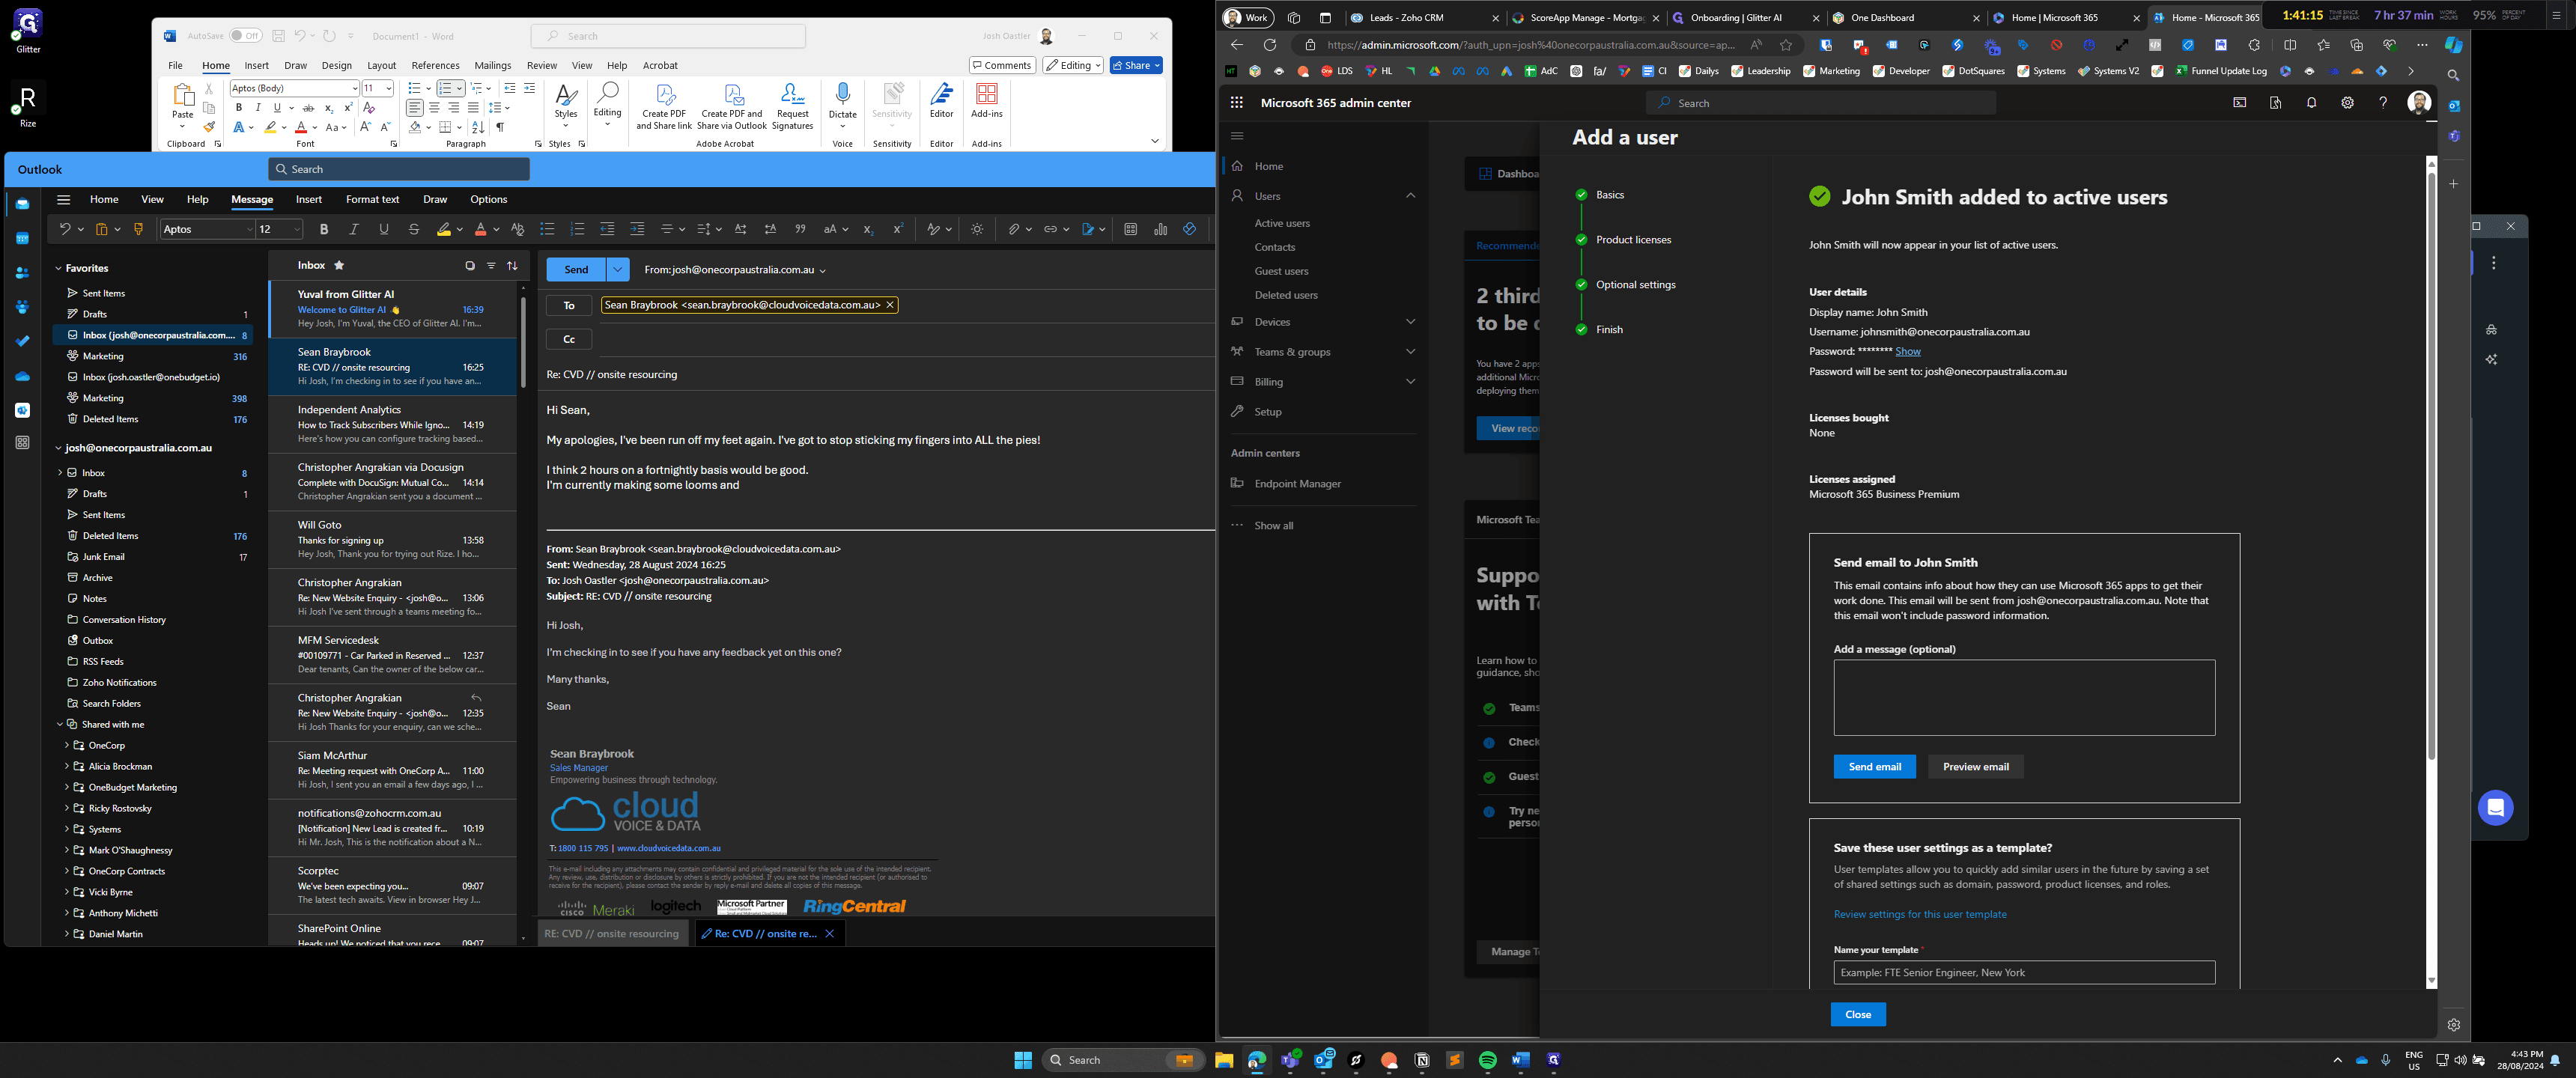Viewport: 2576px width, 1078px height.
Task: Open Outlook People from the left rail
Action: click(22, 272)
